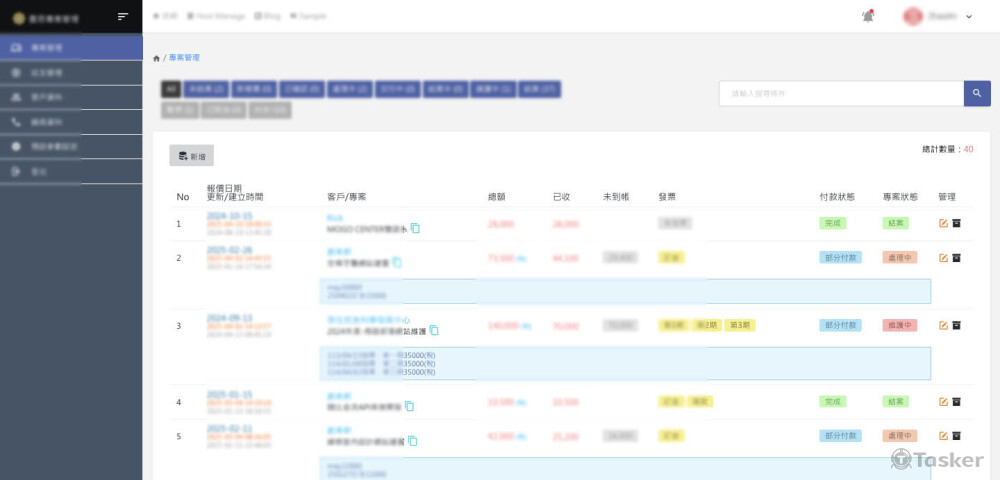Image resolution: width=1000 pixels, height=480 pixels.
Task: Edit row 1 with pencil icon
Action: 943,223
